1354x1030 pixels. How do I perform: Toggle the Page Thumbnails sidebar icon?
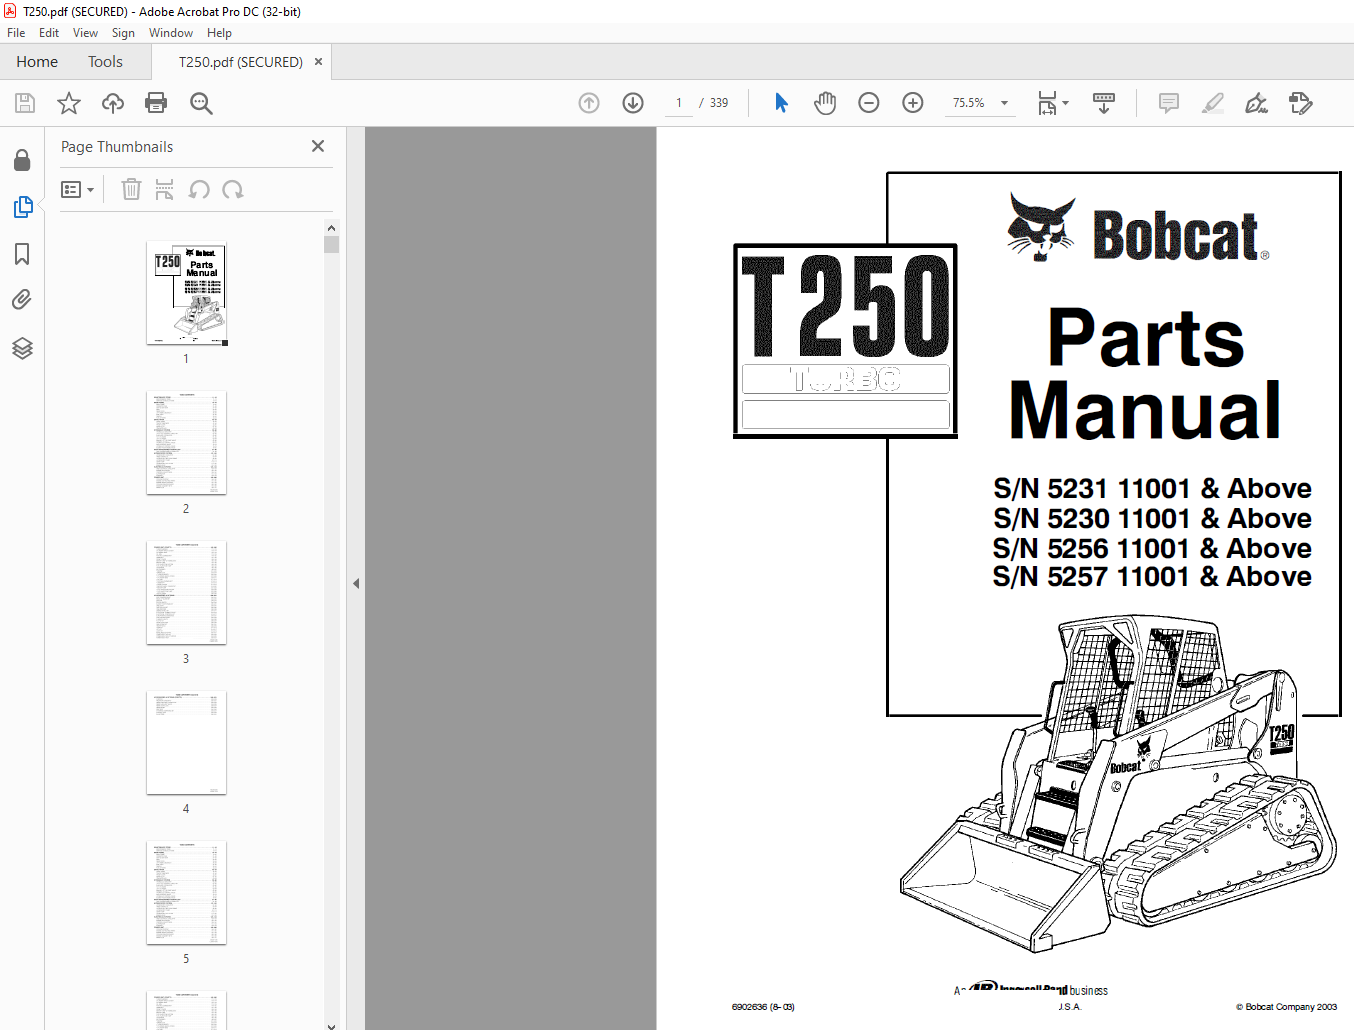click(22, 207)
